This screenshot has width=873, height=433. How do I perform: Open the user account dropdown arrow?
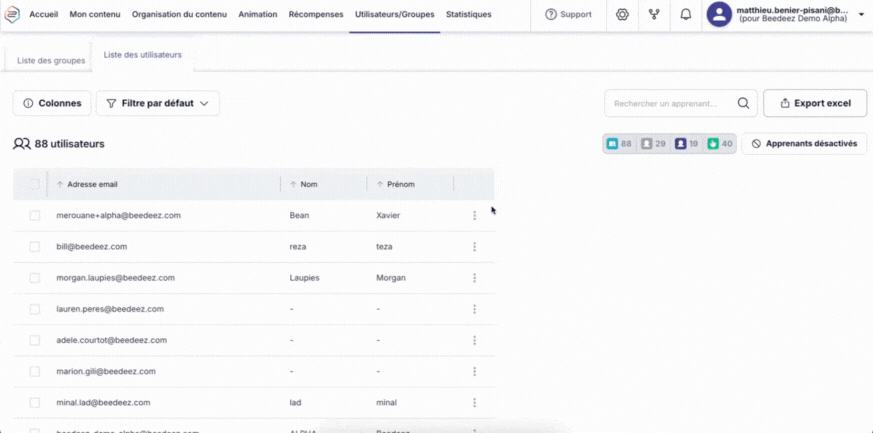(x=861, y=15)
